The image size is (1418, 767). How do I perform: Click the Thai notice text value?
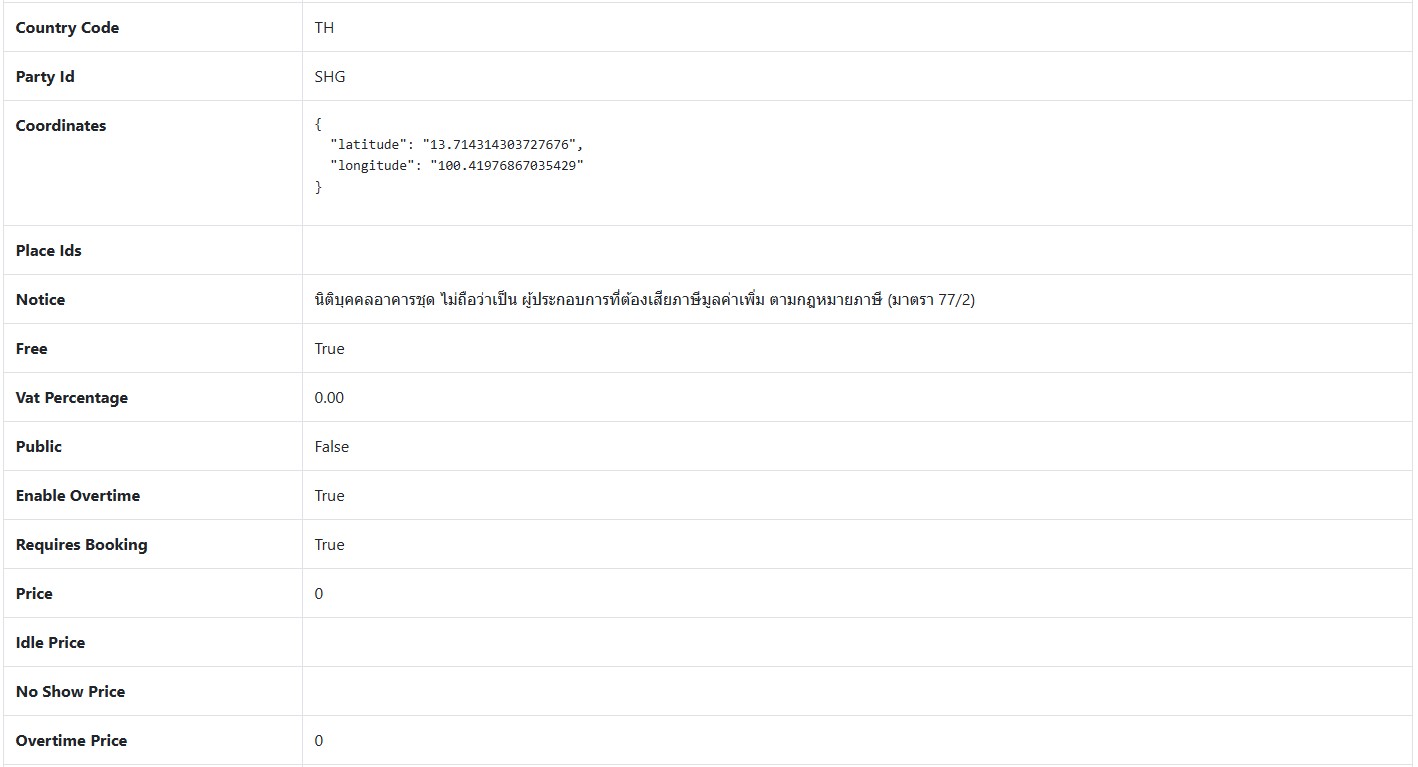click(644, 300)
